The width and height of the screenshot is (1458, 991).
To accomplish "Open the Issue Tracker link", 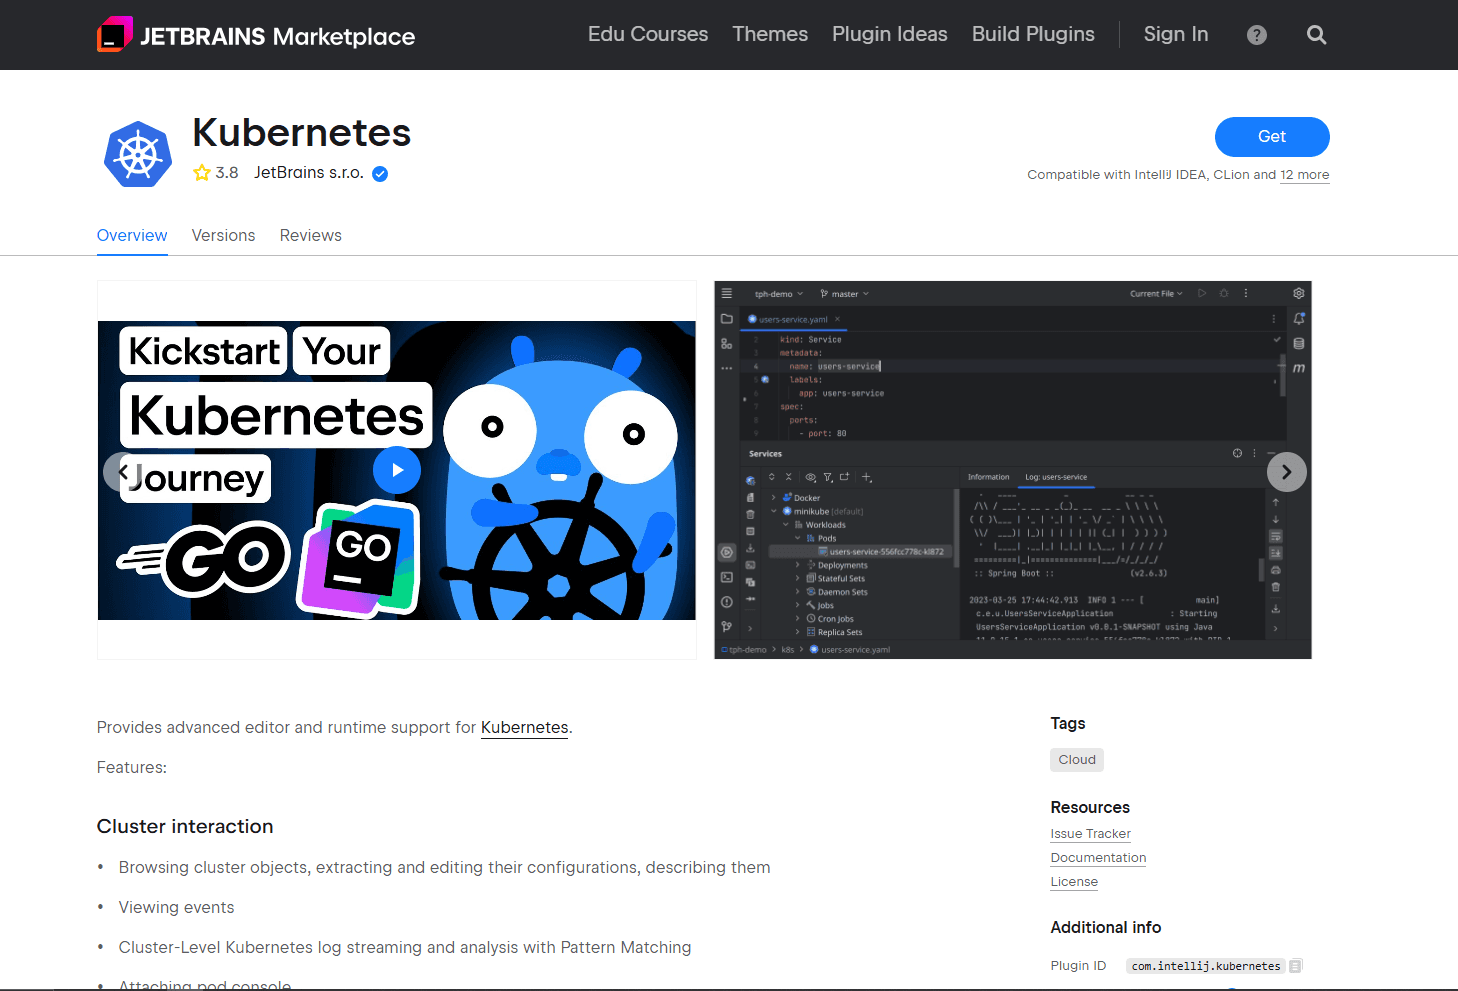I will click(x=1090, y=834).
